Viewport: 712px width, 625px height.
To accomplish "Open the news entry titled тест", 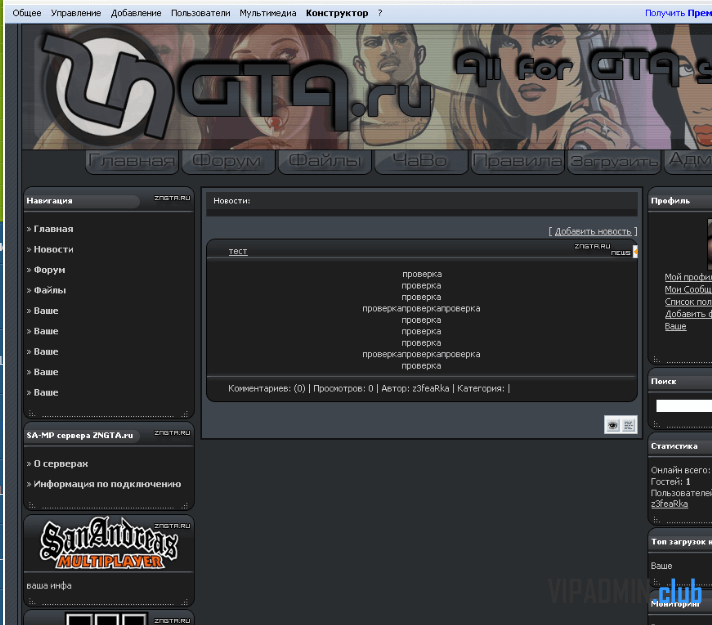I will pyautogui.click(x=238, y=251).
